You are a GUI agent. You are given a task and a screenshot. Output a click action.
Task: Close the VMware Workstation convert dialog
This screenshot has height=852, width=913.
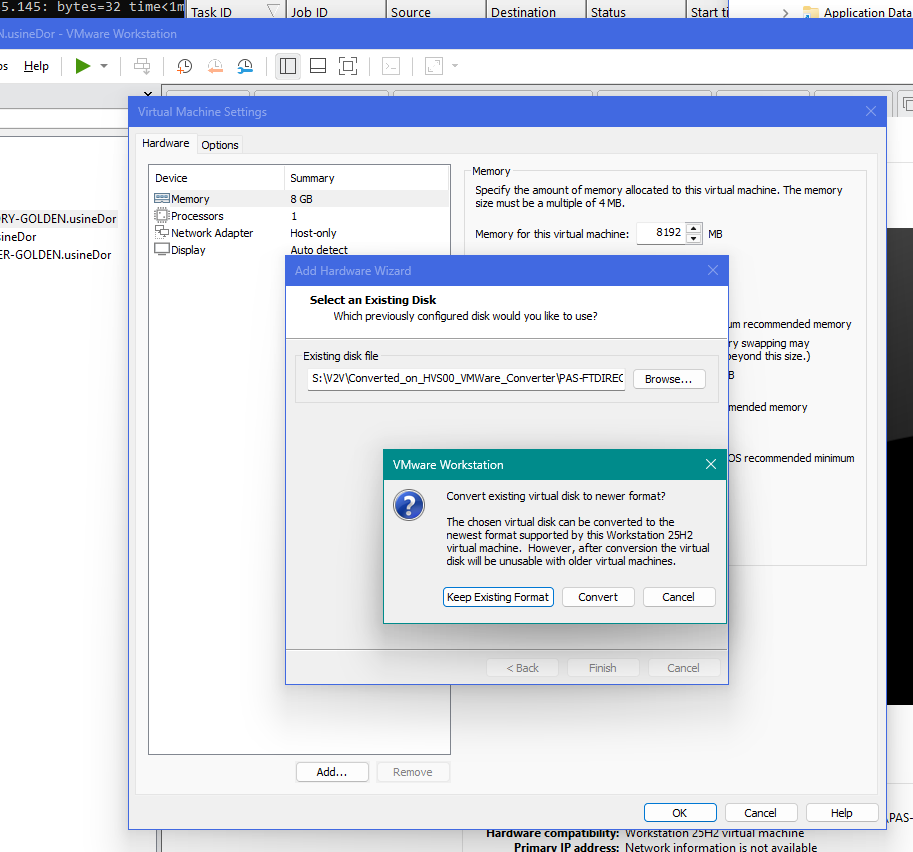pyautogui.click(x=711, y=464)
